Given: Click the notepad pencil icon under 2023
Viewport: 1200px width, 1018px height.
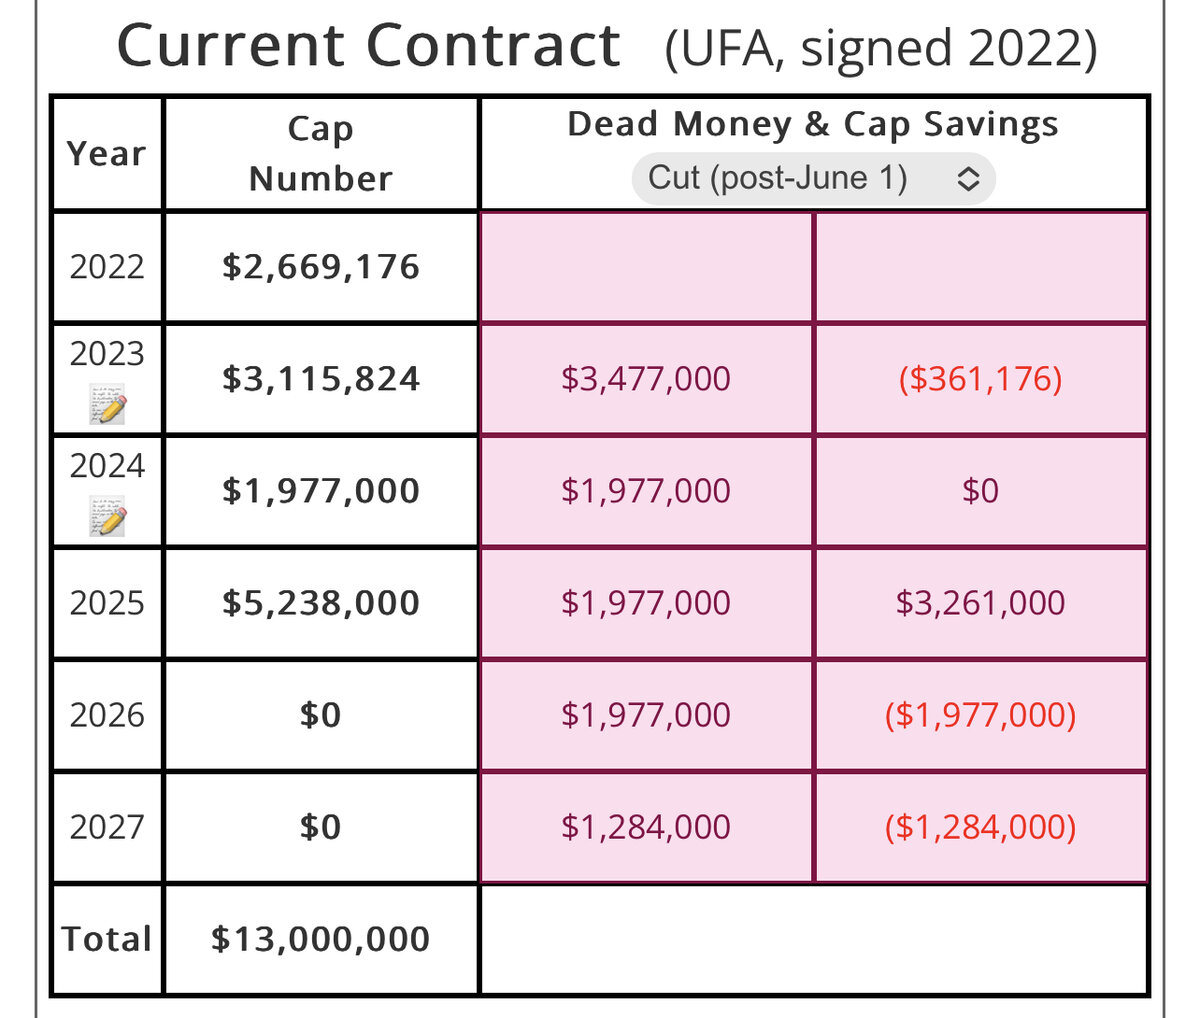Looking at the screenshot, I should click(107, 406).
